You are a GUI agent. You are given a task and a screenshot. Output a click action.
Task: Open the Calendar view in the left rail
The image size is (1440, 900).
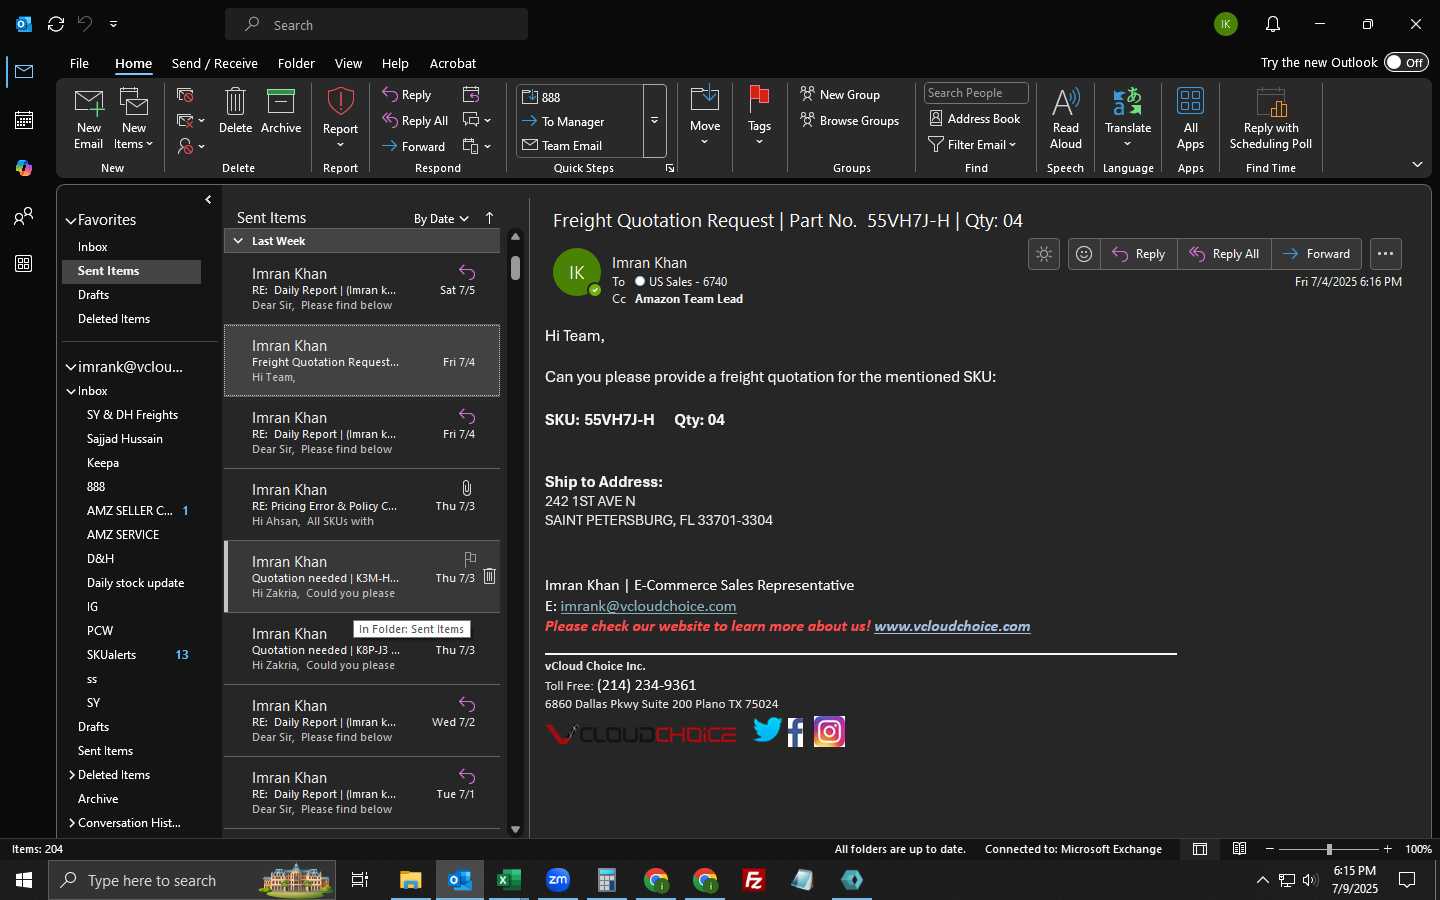(24, 120)
